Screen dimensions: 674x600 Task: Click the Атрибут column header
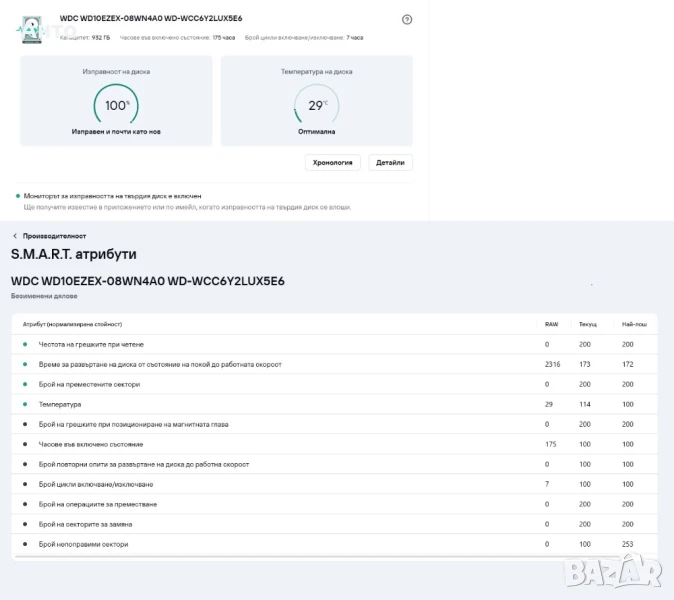click(72, 324)
